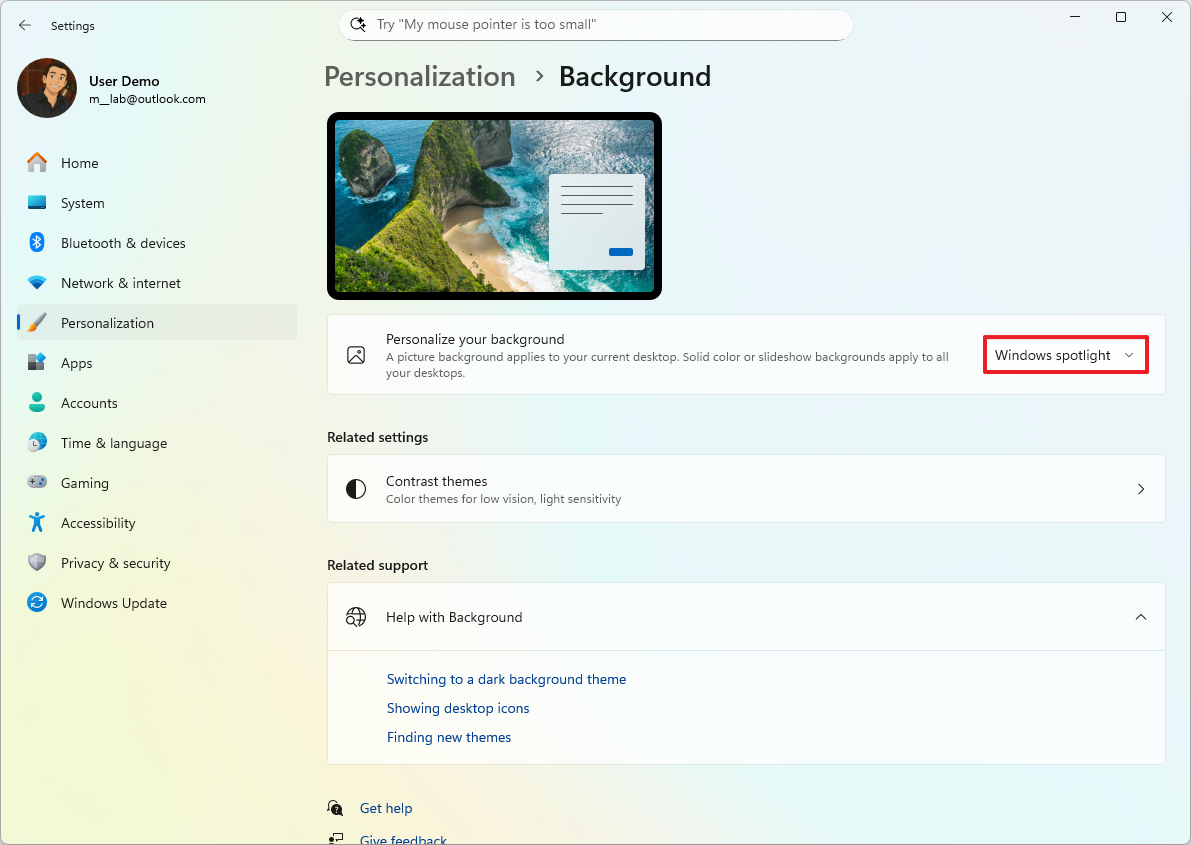Click the Personalization breadcrumb link
The width and height of the screenshot is (1191, 845).
419,76
